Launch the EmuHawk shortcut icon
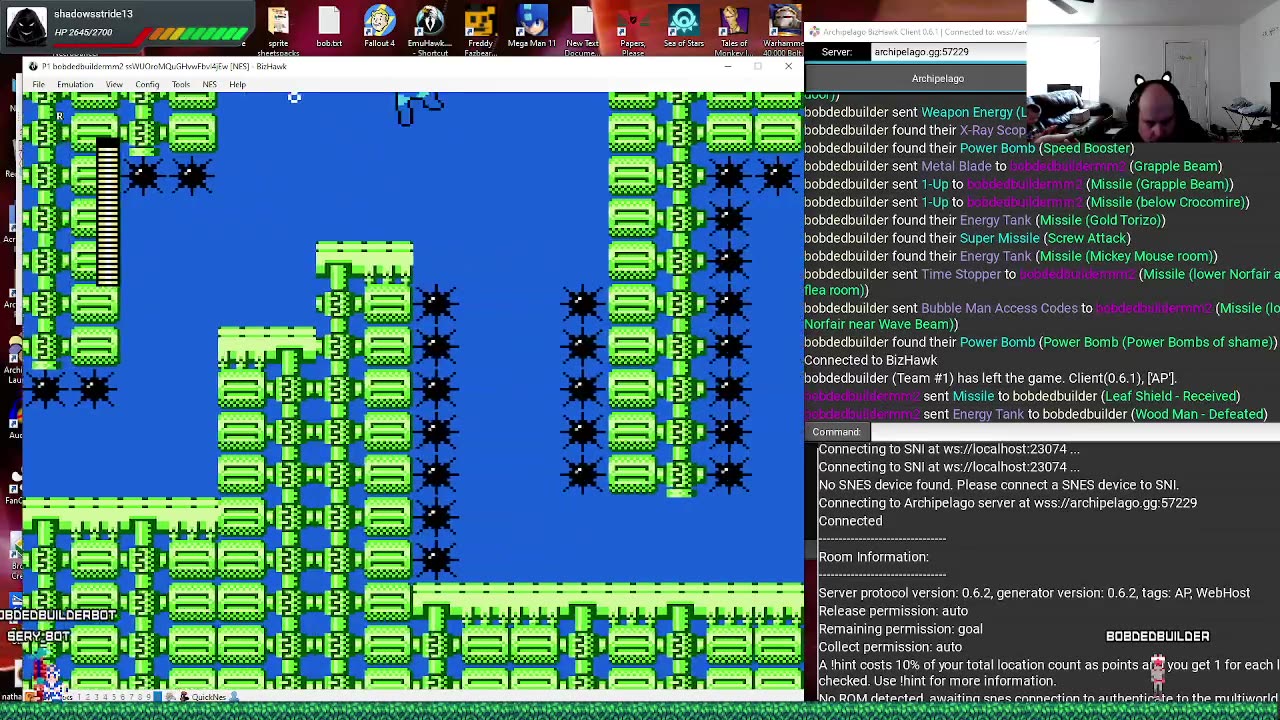 point(429,30)
